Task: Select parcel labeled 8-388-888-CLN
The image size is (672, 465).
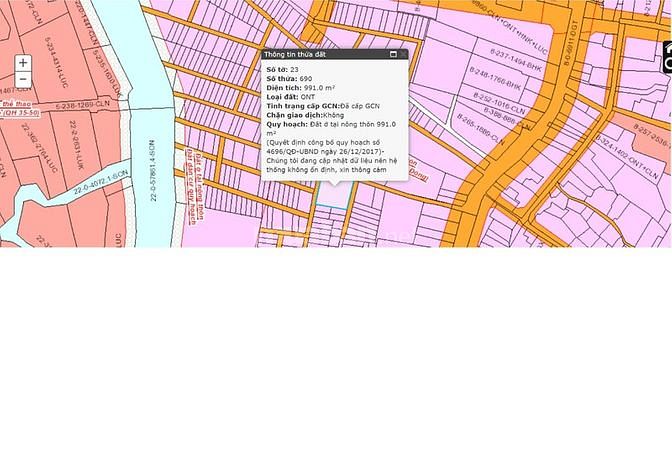Action: (x=507, y=118)
